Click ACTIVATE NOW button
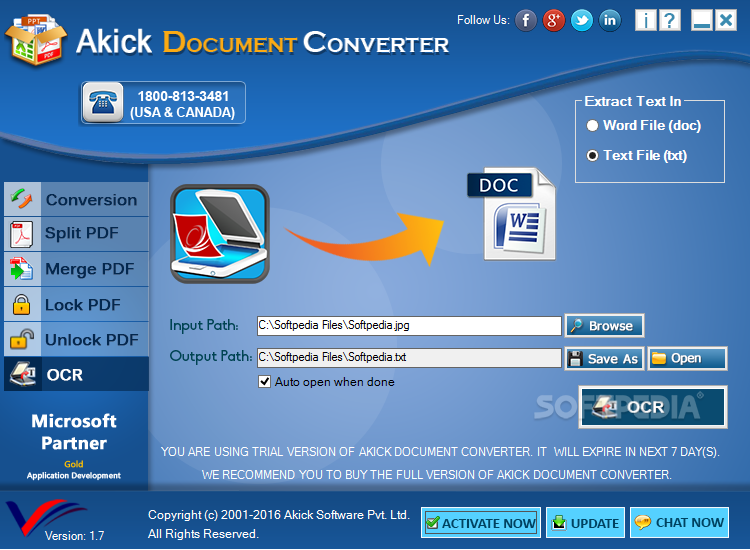This screenshot has width=750, height=550. [x=481, y=523]
